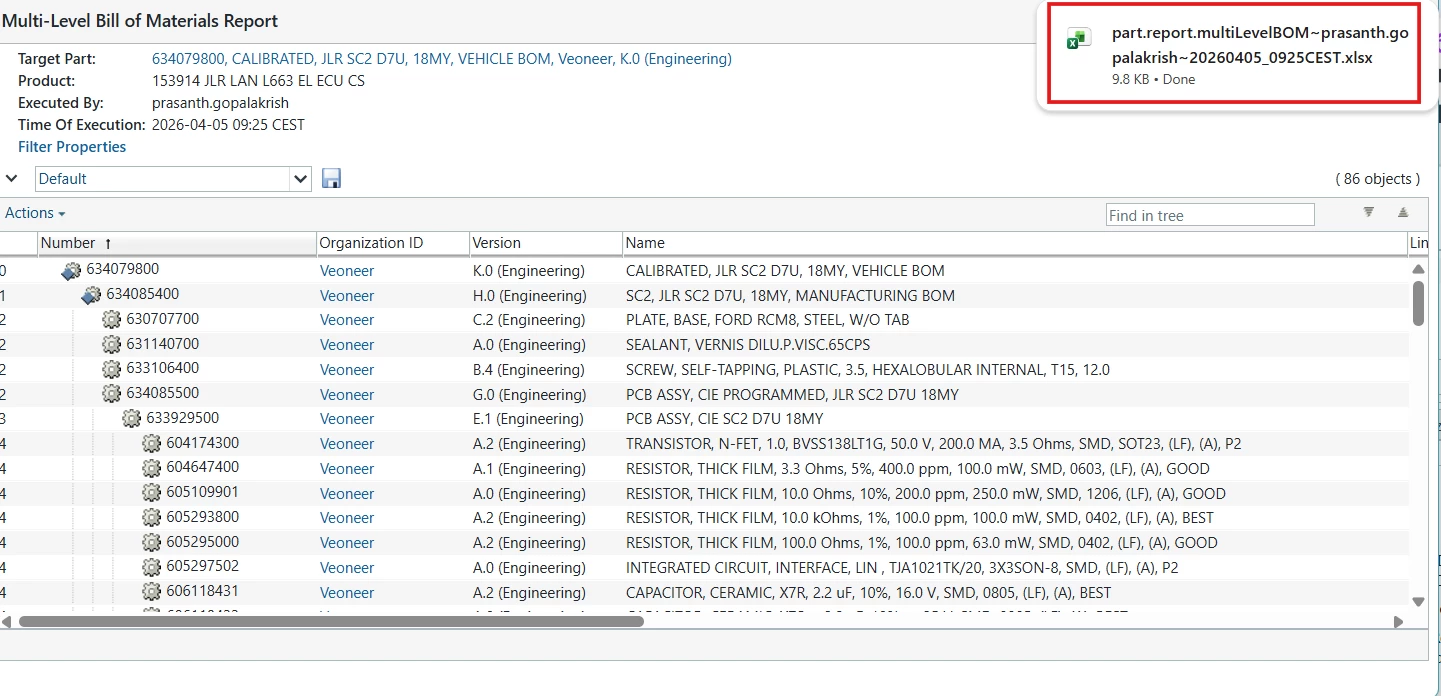The height and width of the screenshot is (696, 1441).
Task: Select part number 634085500 in the tree
Action: coord(163,394)
